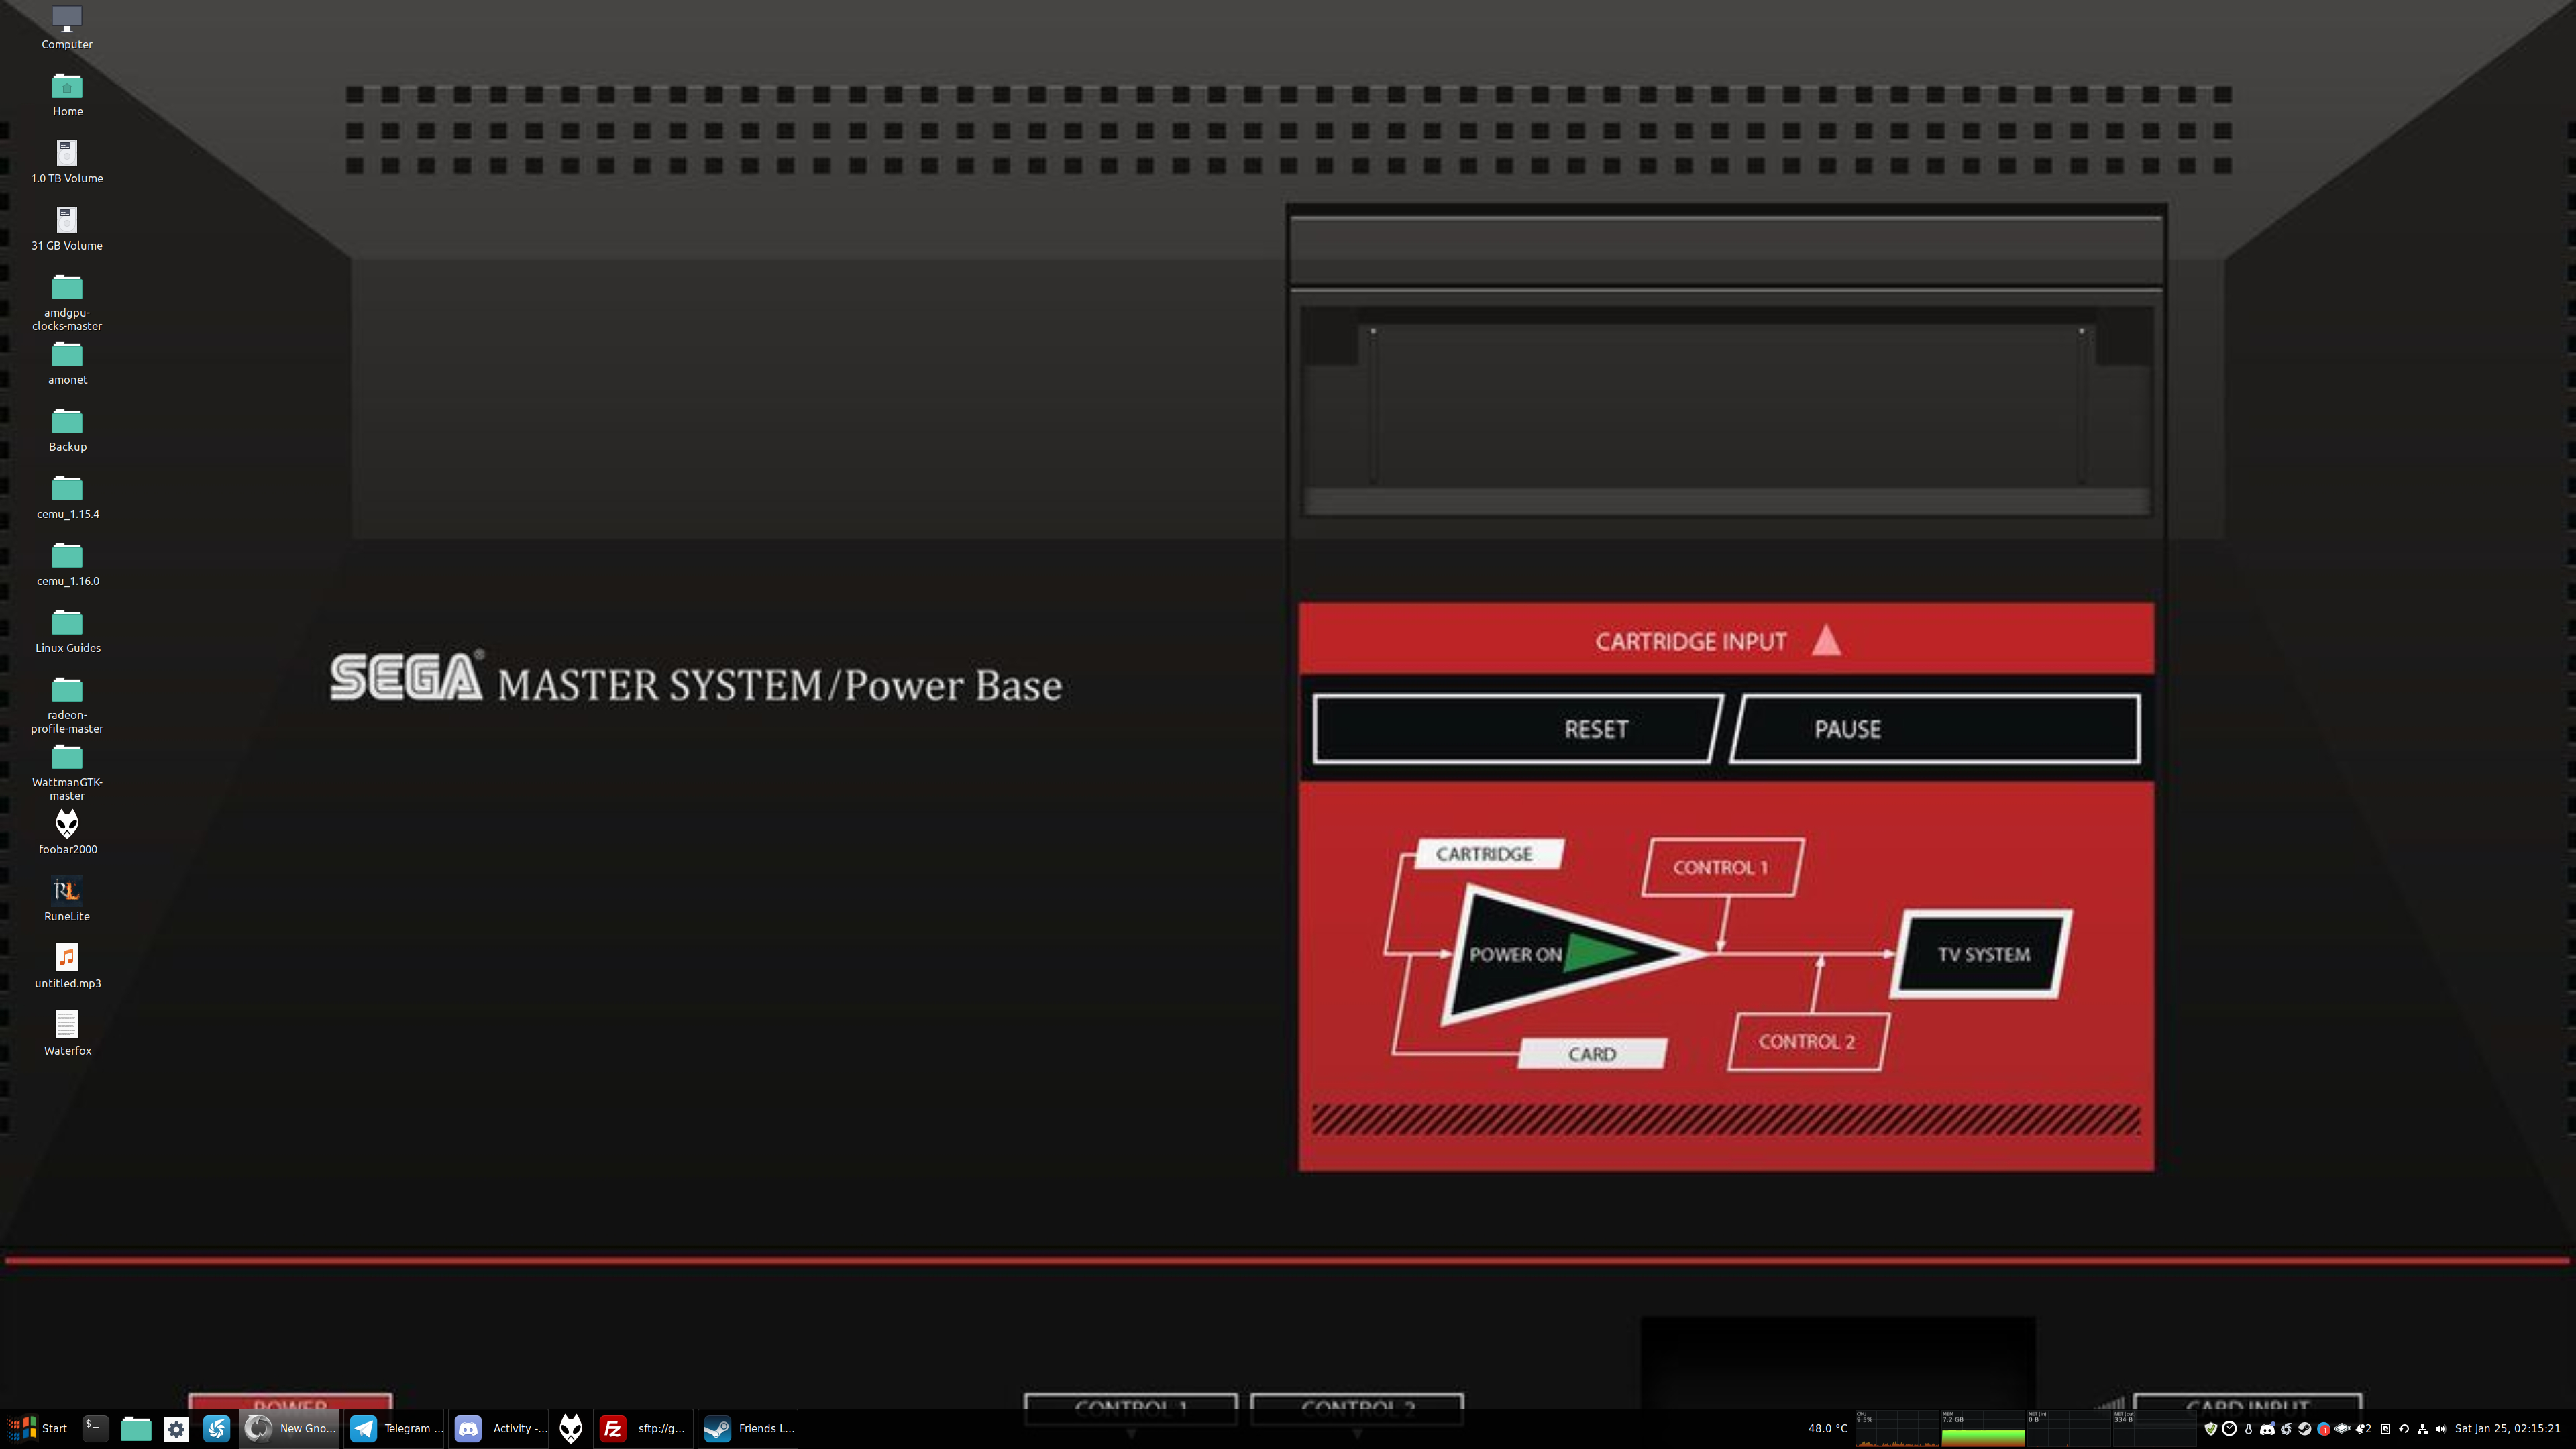
Task: Click the MEM usage graph applet
Action: (1983, 1428)
